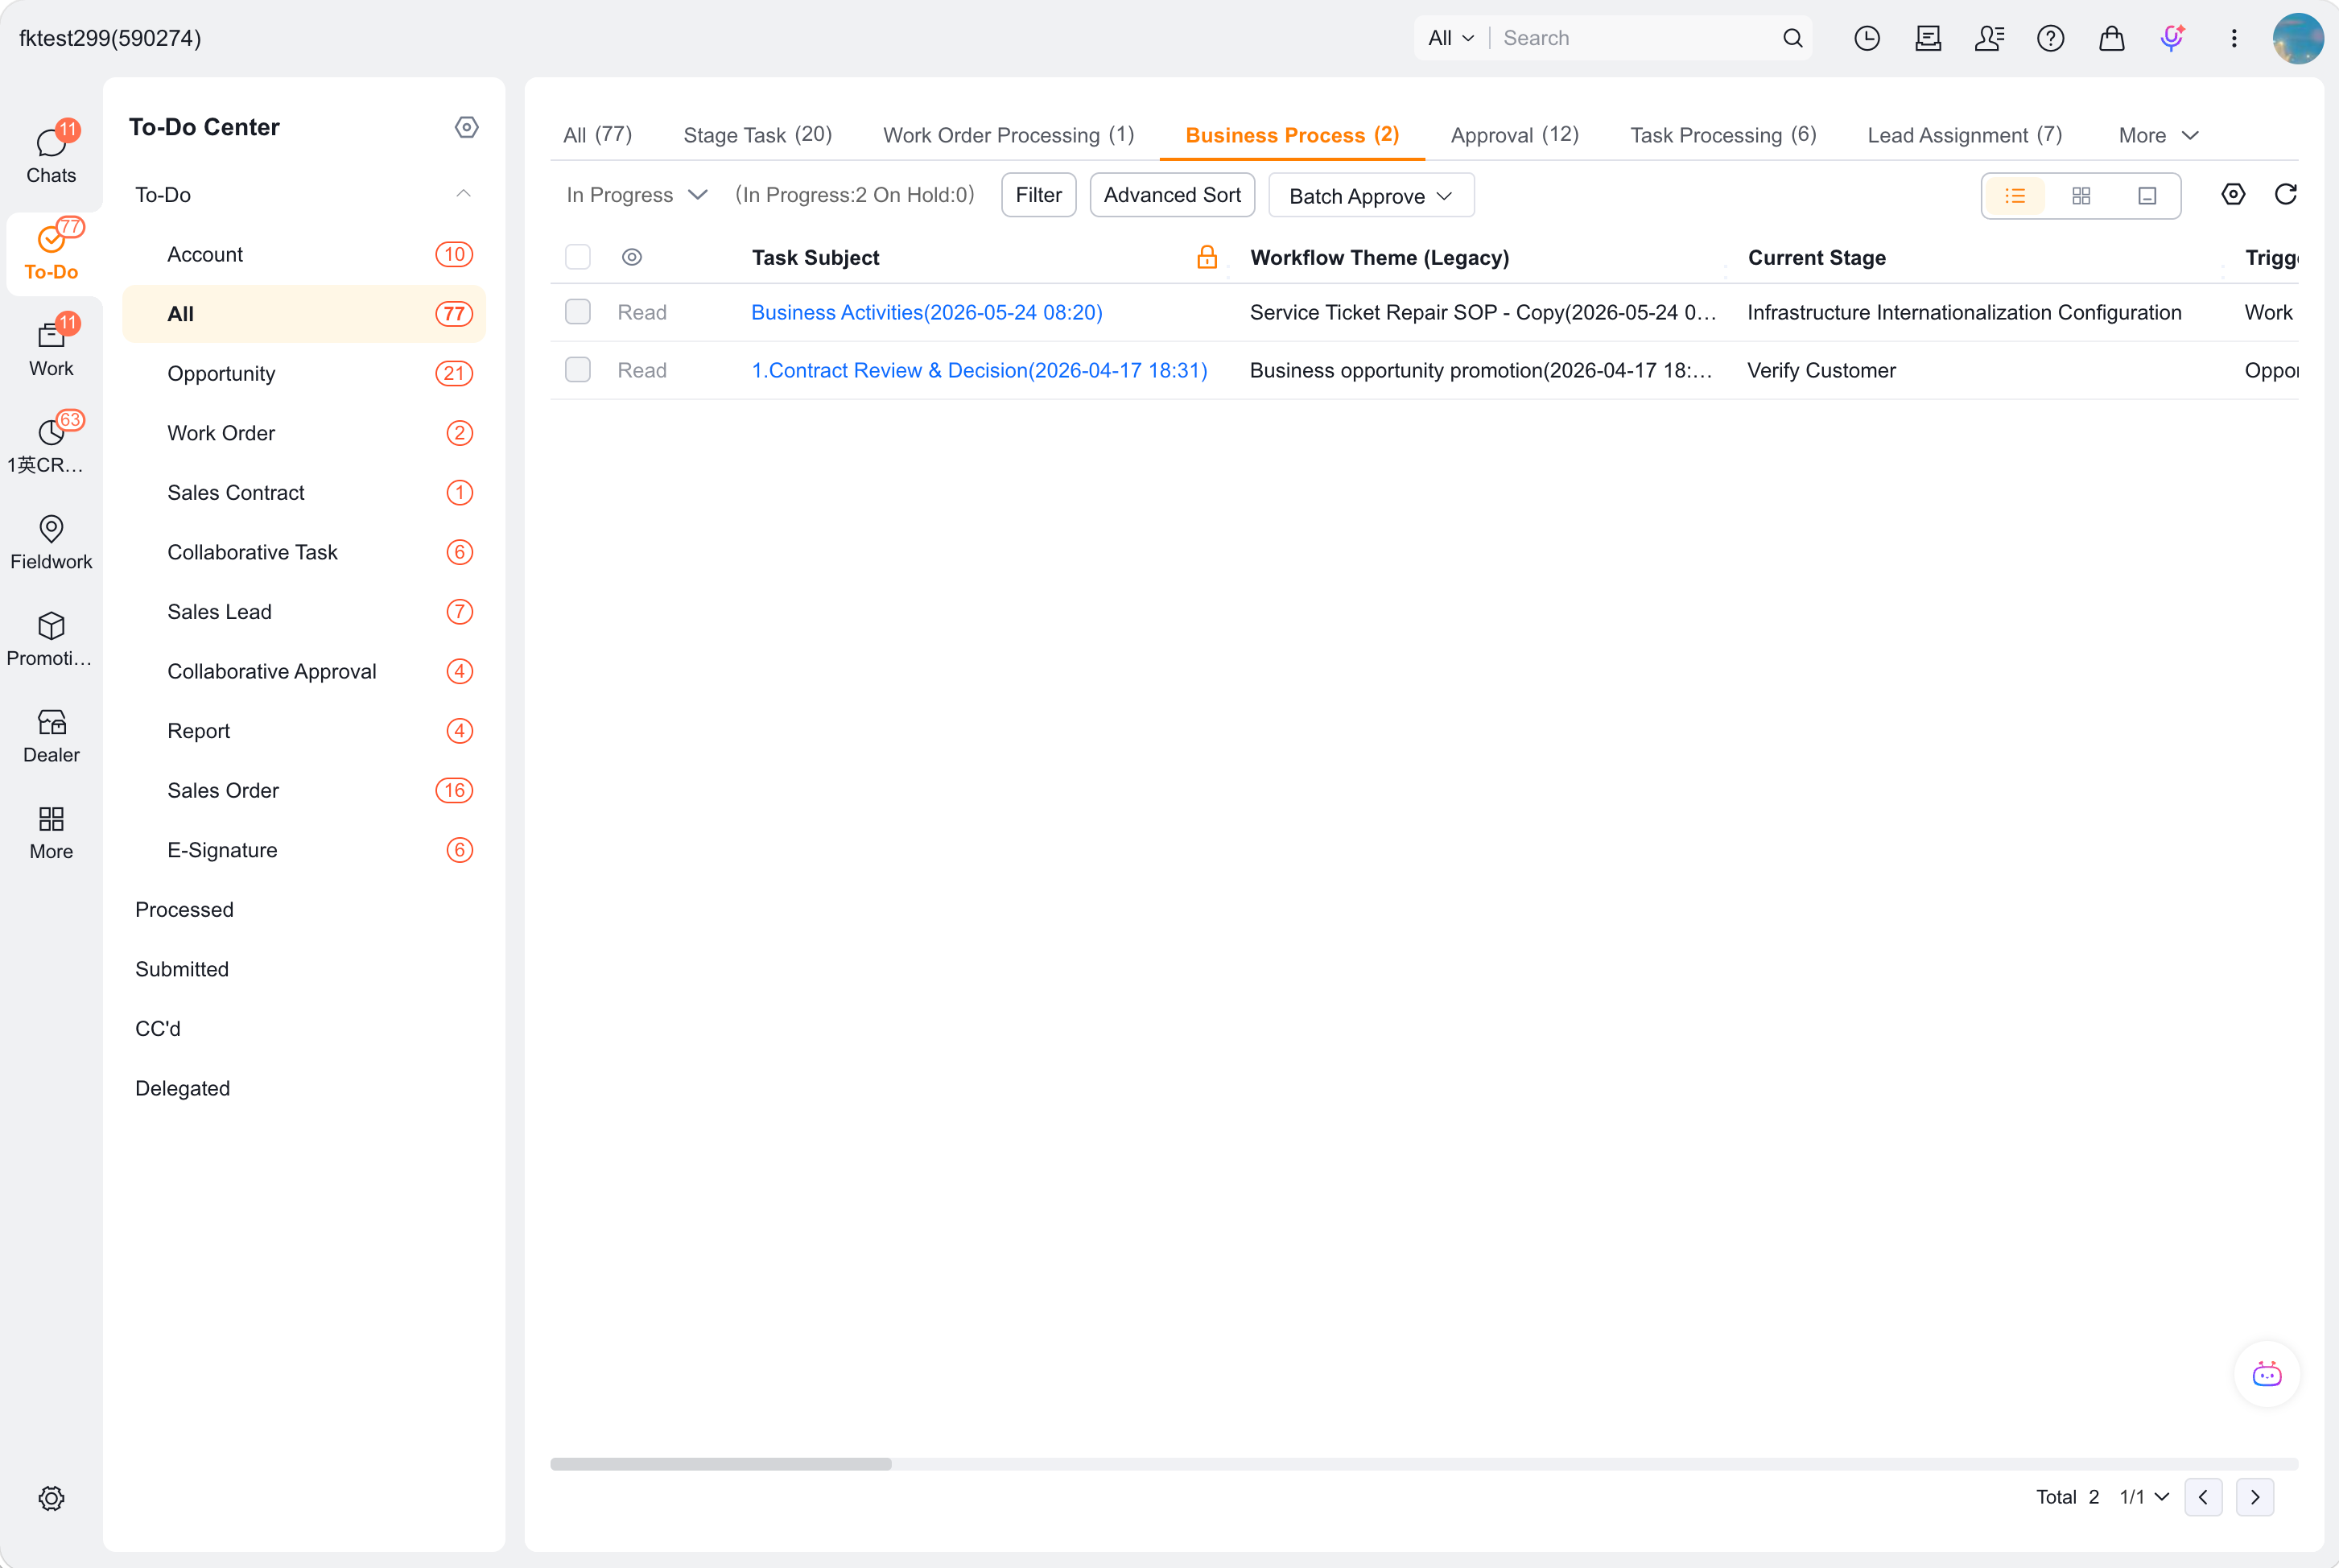Click the To-Do Center settings icon
This screenshot has height=1568, width=2339.
(x=466, y=127)
